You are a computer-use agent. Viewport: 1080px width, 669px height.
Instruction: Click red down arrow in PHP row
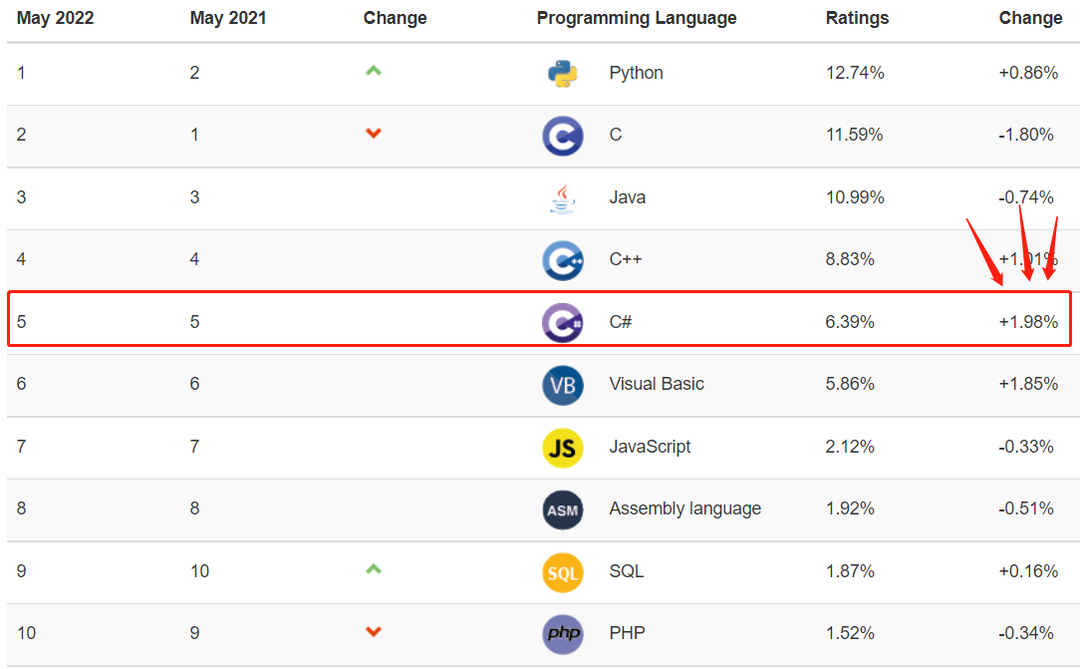(x=373, y=631)
